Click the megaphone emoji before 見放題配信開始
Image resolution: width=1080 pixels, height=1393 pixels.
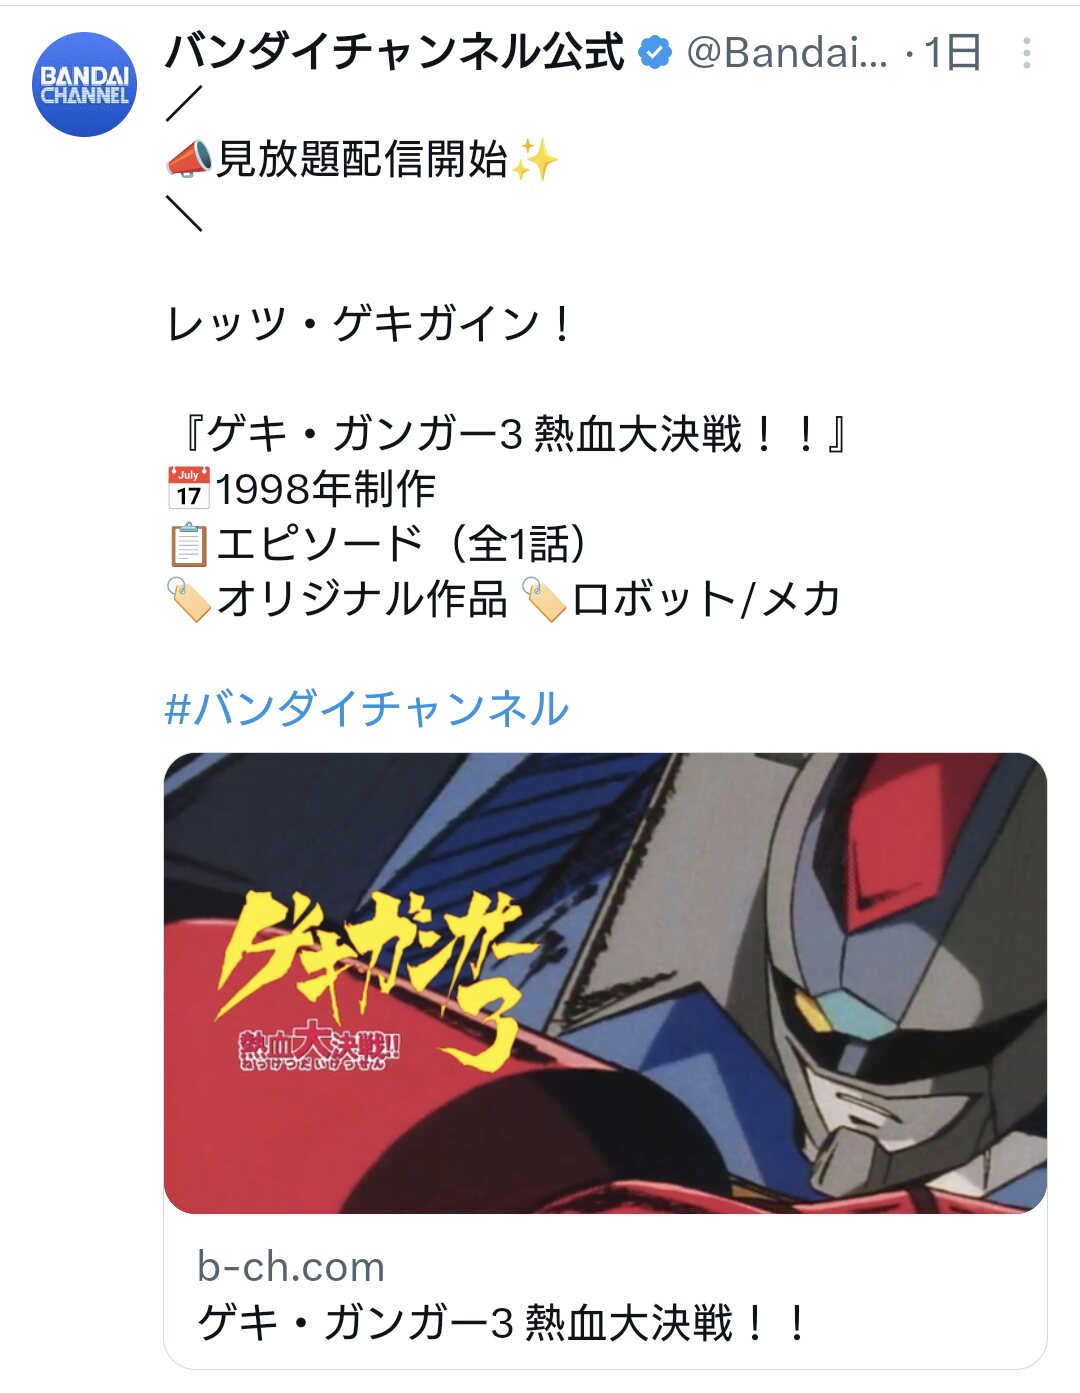pyautogui.click(x=189, y=159)
